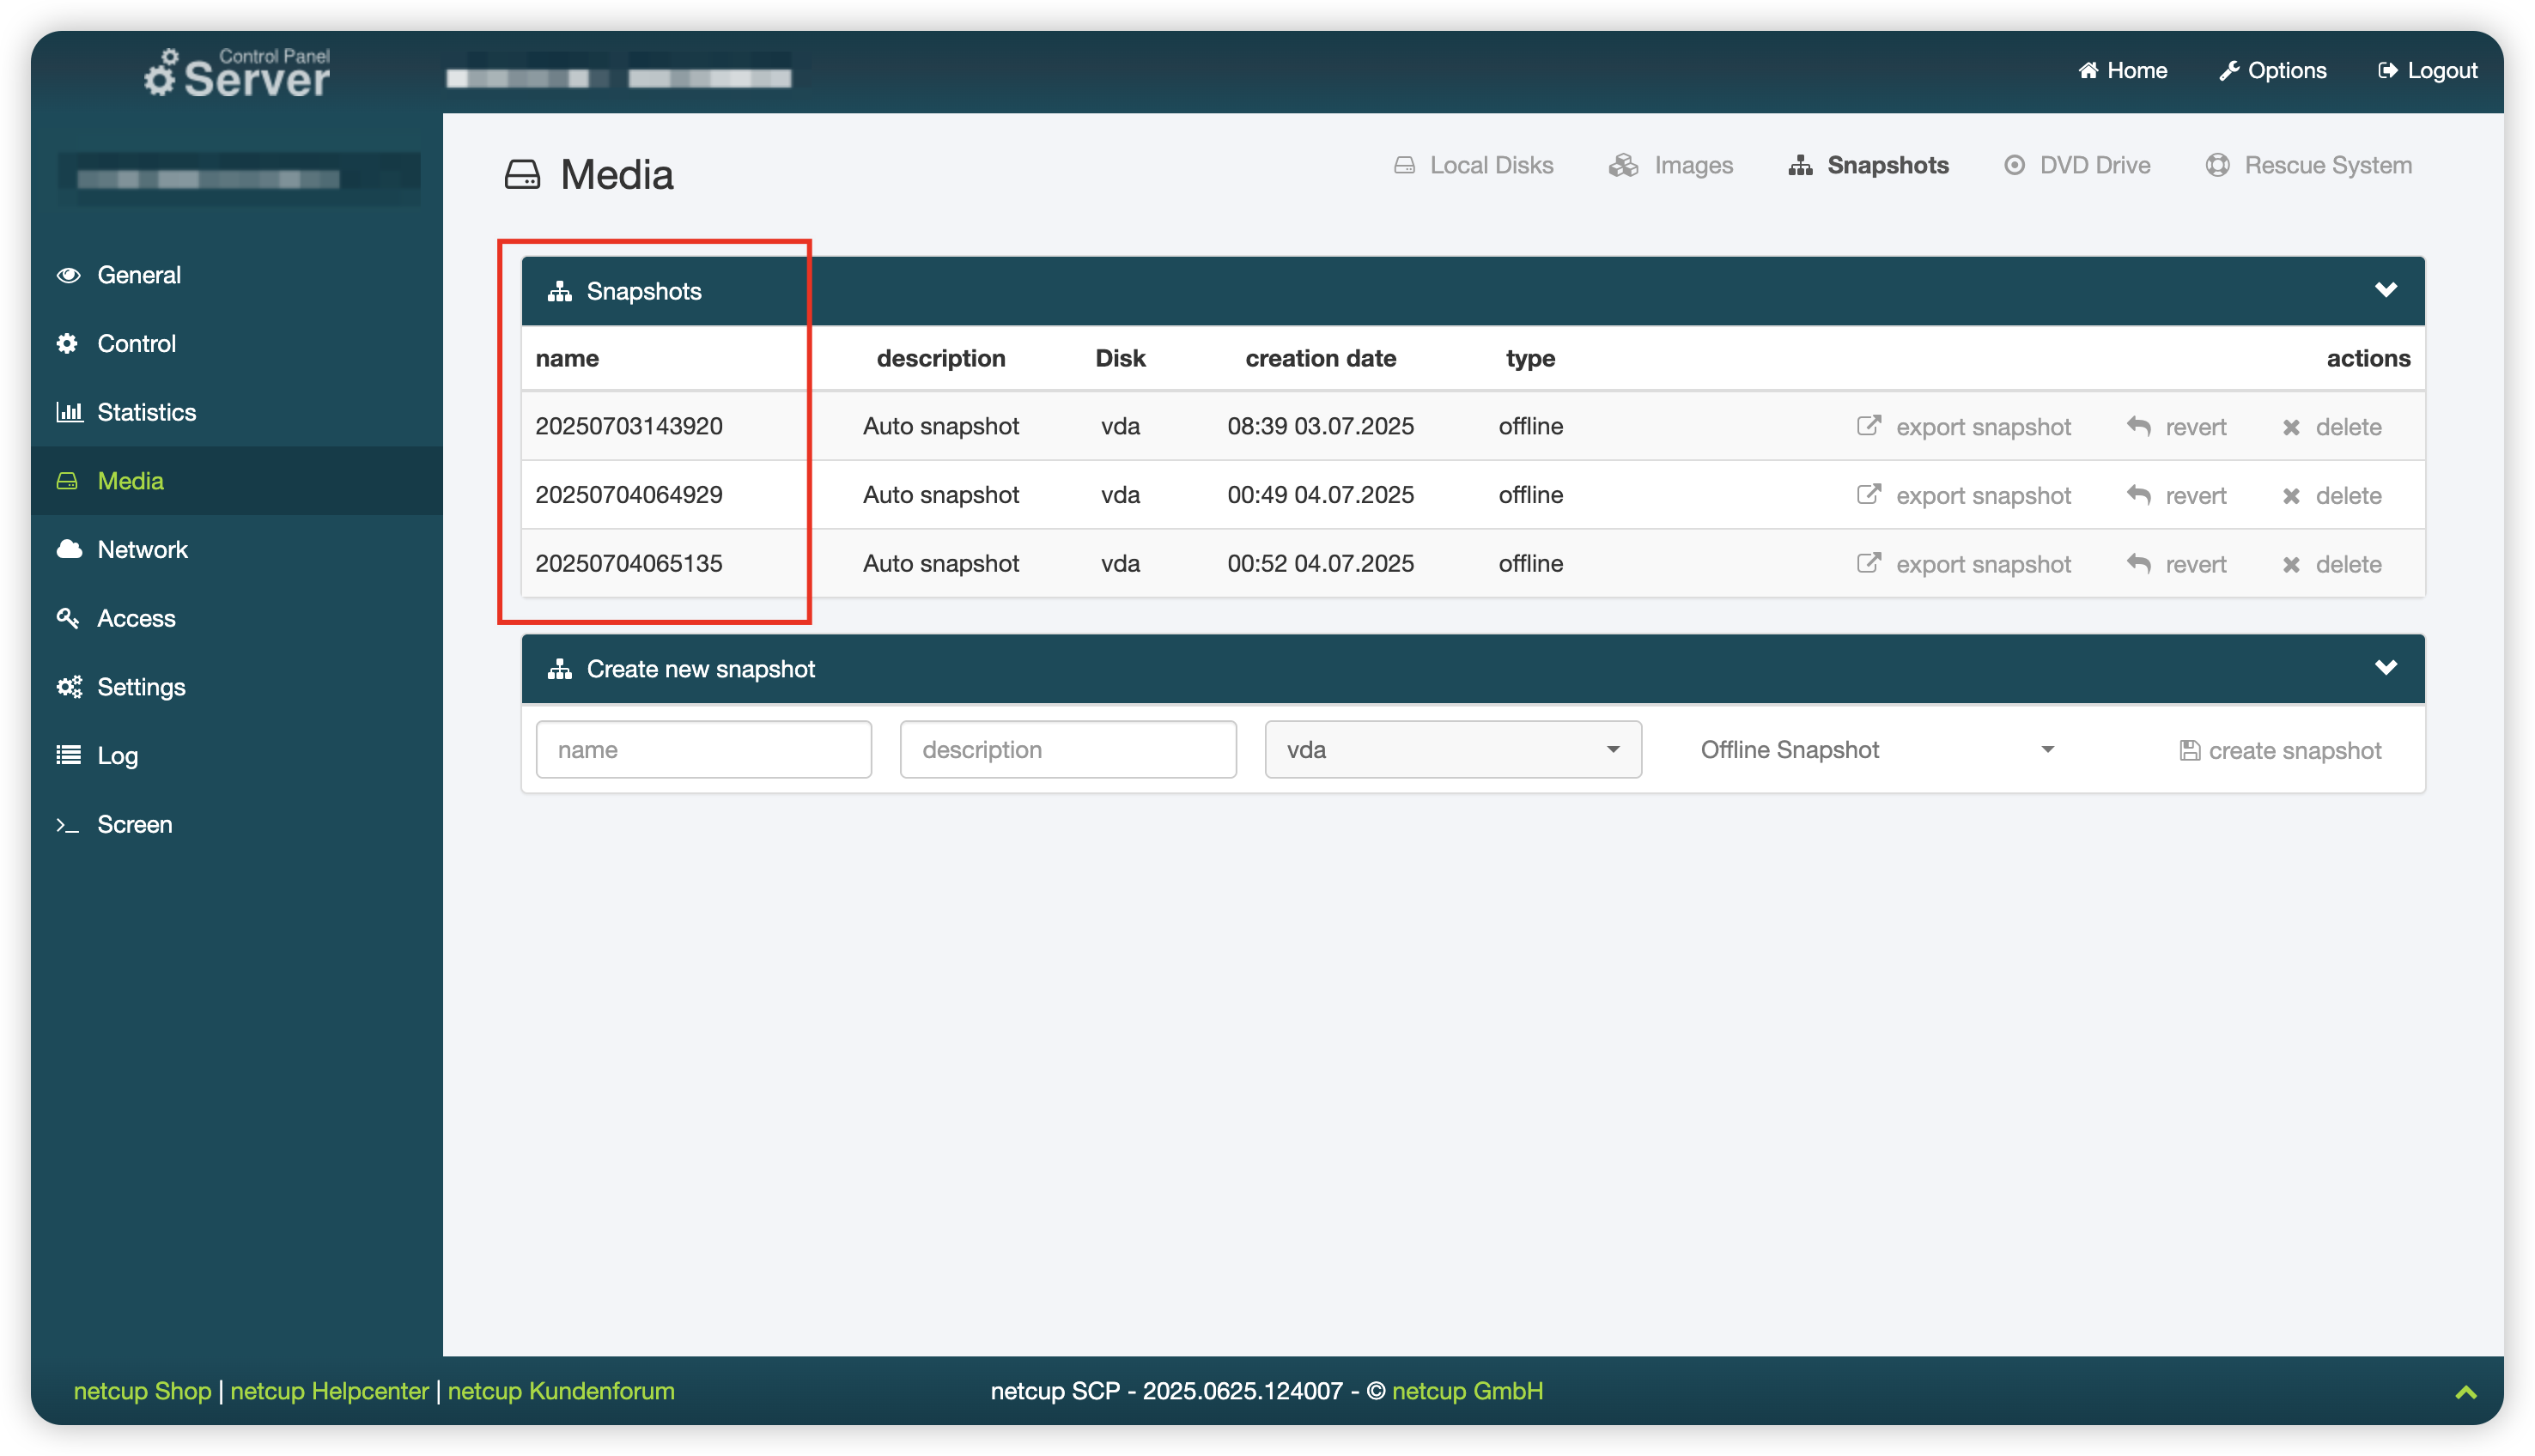Click revert arrow icon for snapshot 20250704064929
The width and height of the screenshot is (2535, 1456).
pos(2138,495)
